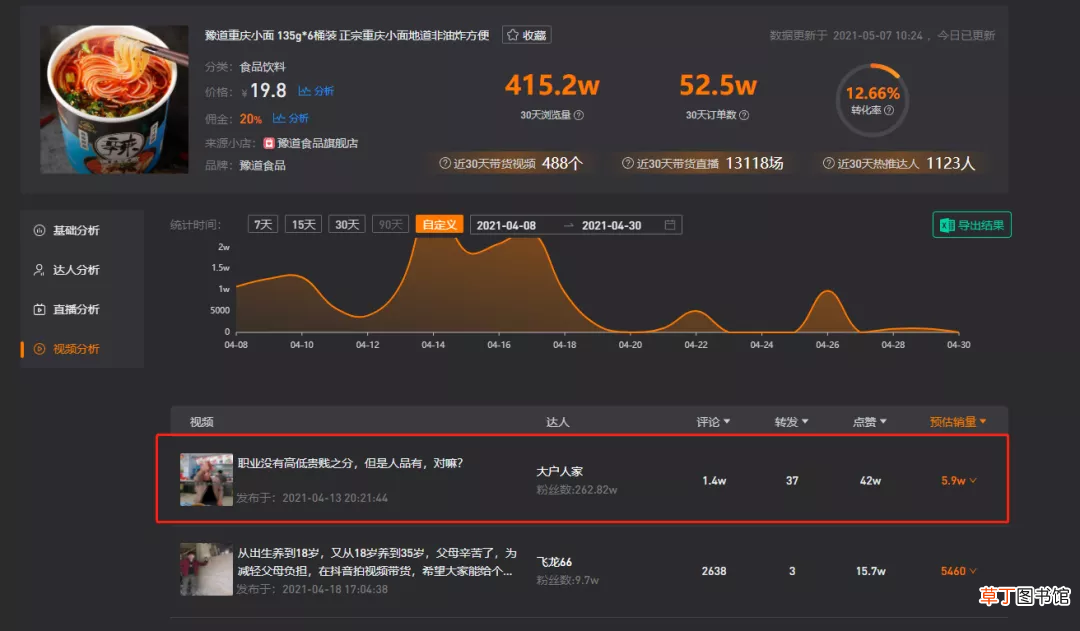Expand 5.9w sales chevron in first row
The height and width of the screenshot is (631, 1080).
pyautogui.click(x=973, y=481)
